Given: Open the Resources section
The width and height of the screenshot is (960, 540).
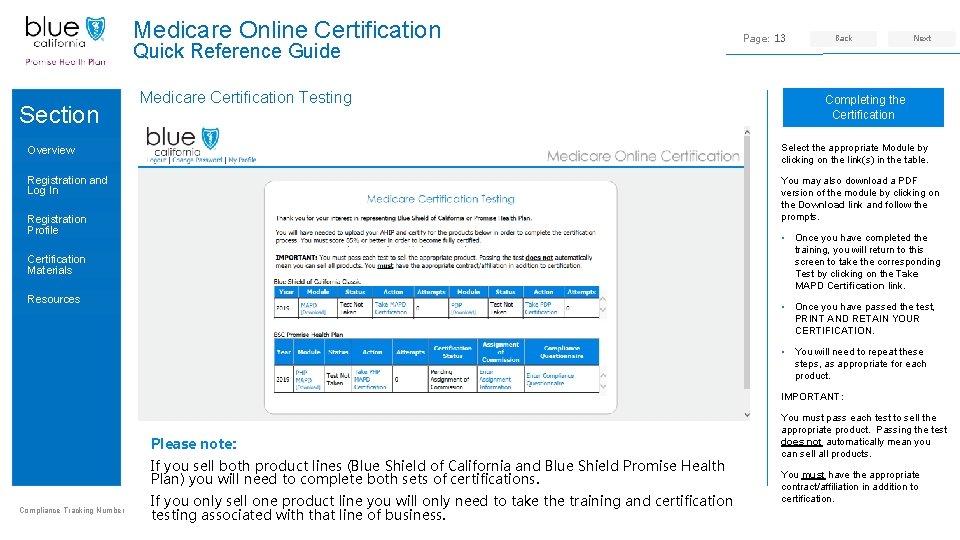Looking at the screenshot, I should point(53,299).
